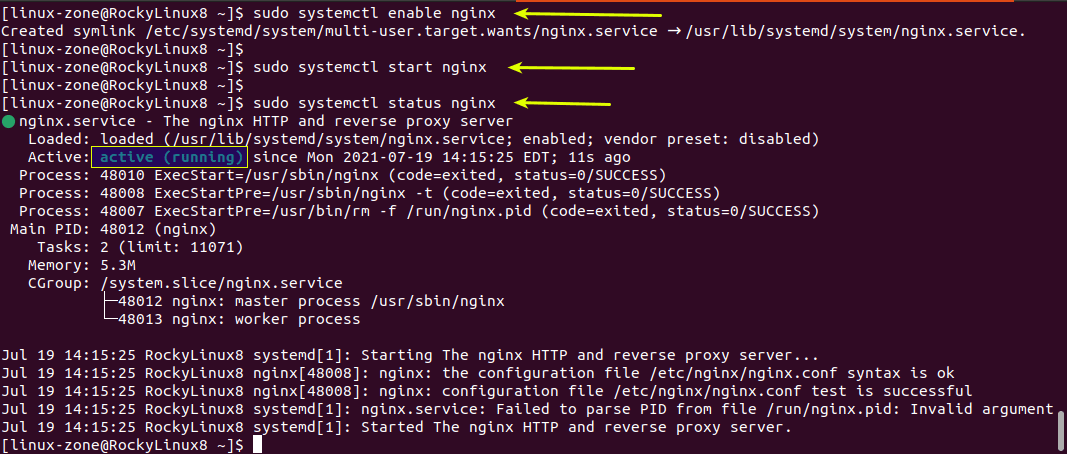Viewport: 1067px width, 454px height.
Task: Click the 'Started The nginx HTTP' log line
Action: point(397,427)
